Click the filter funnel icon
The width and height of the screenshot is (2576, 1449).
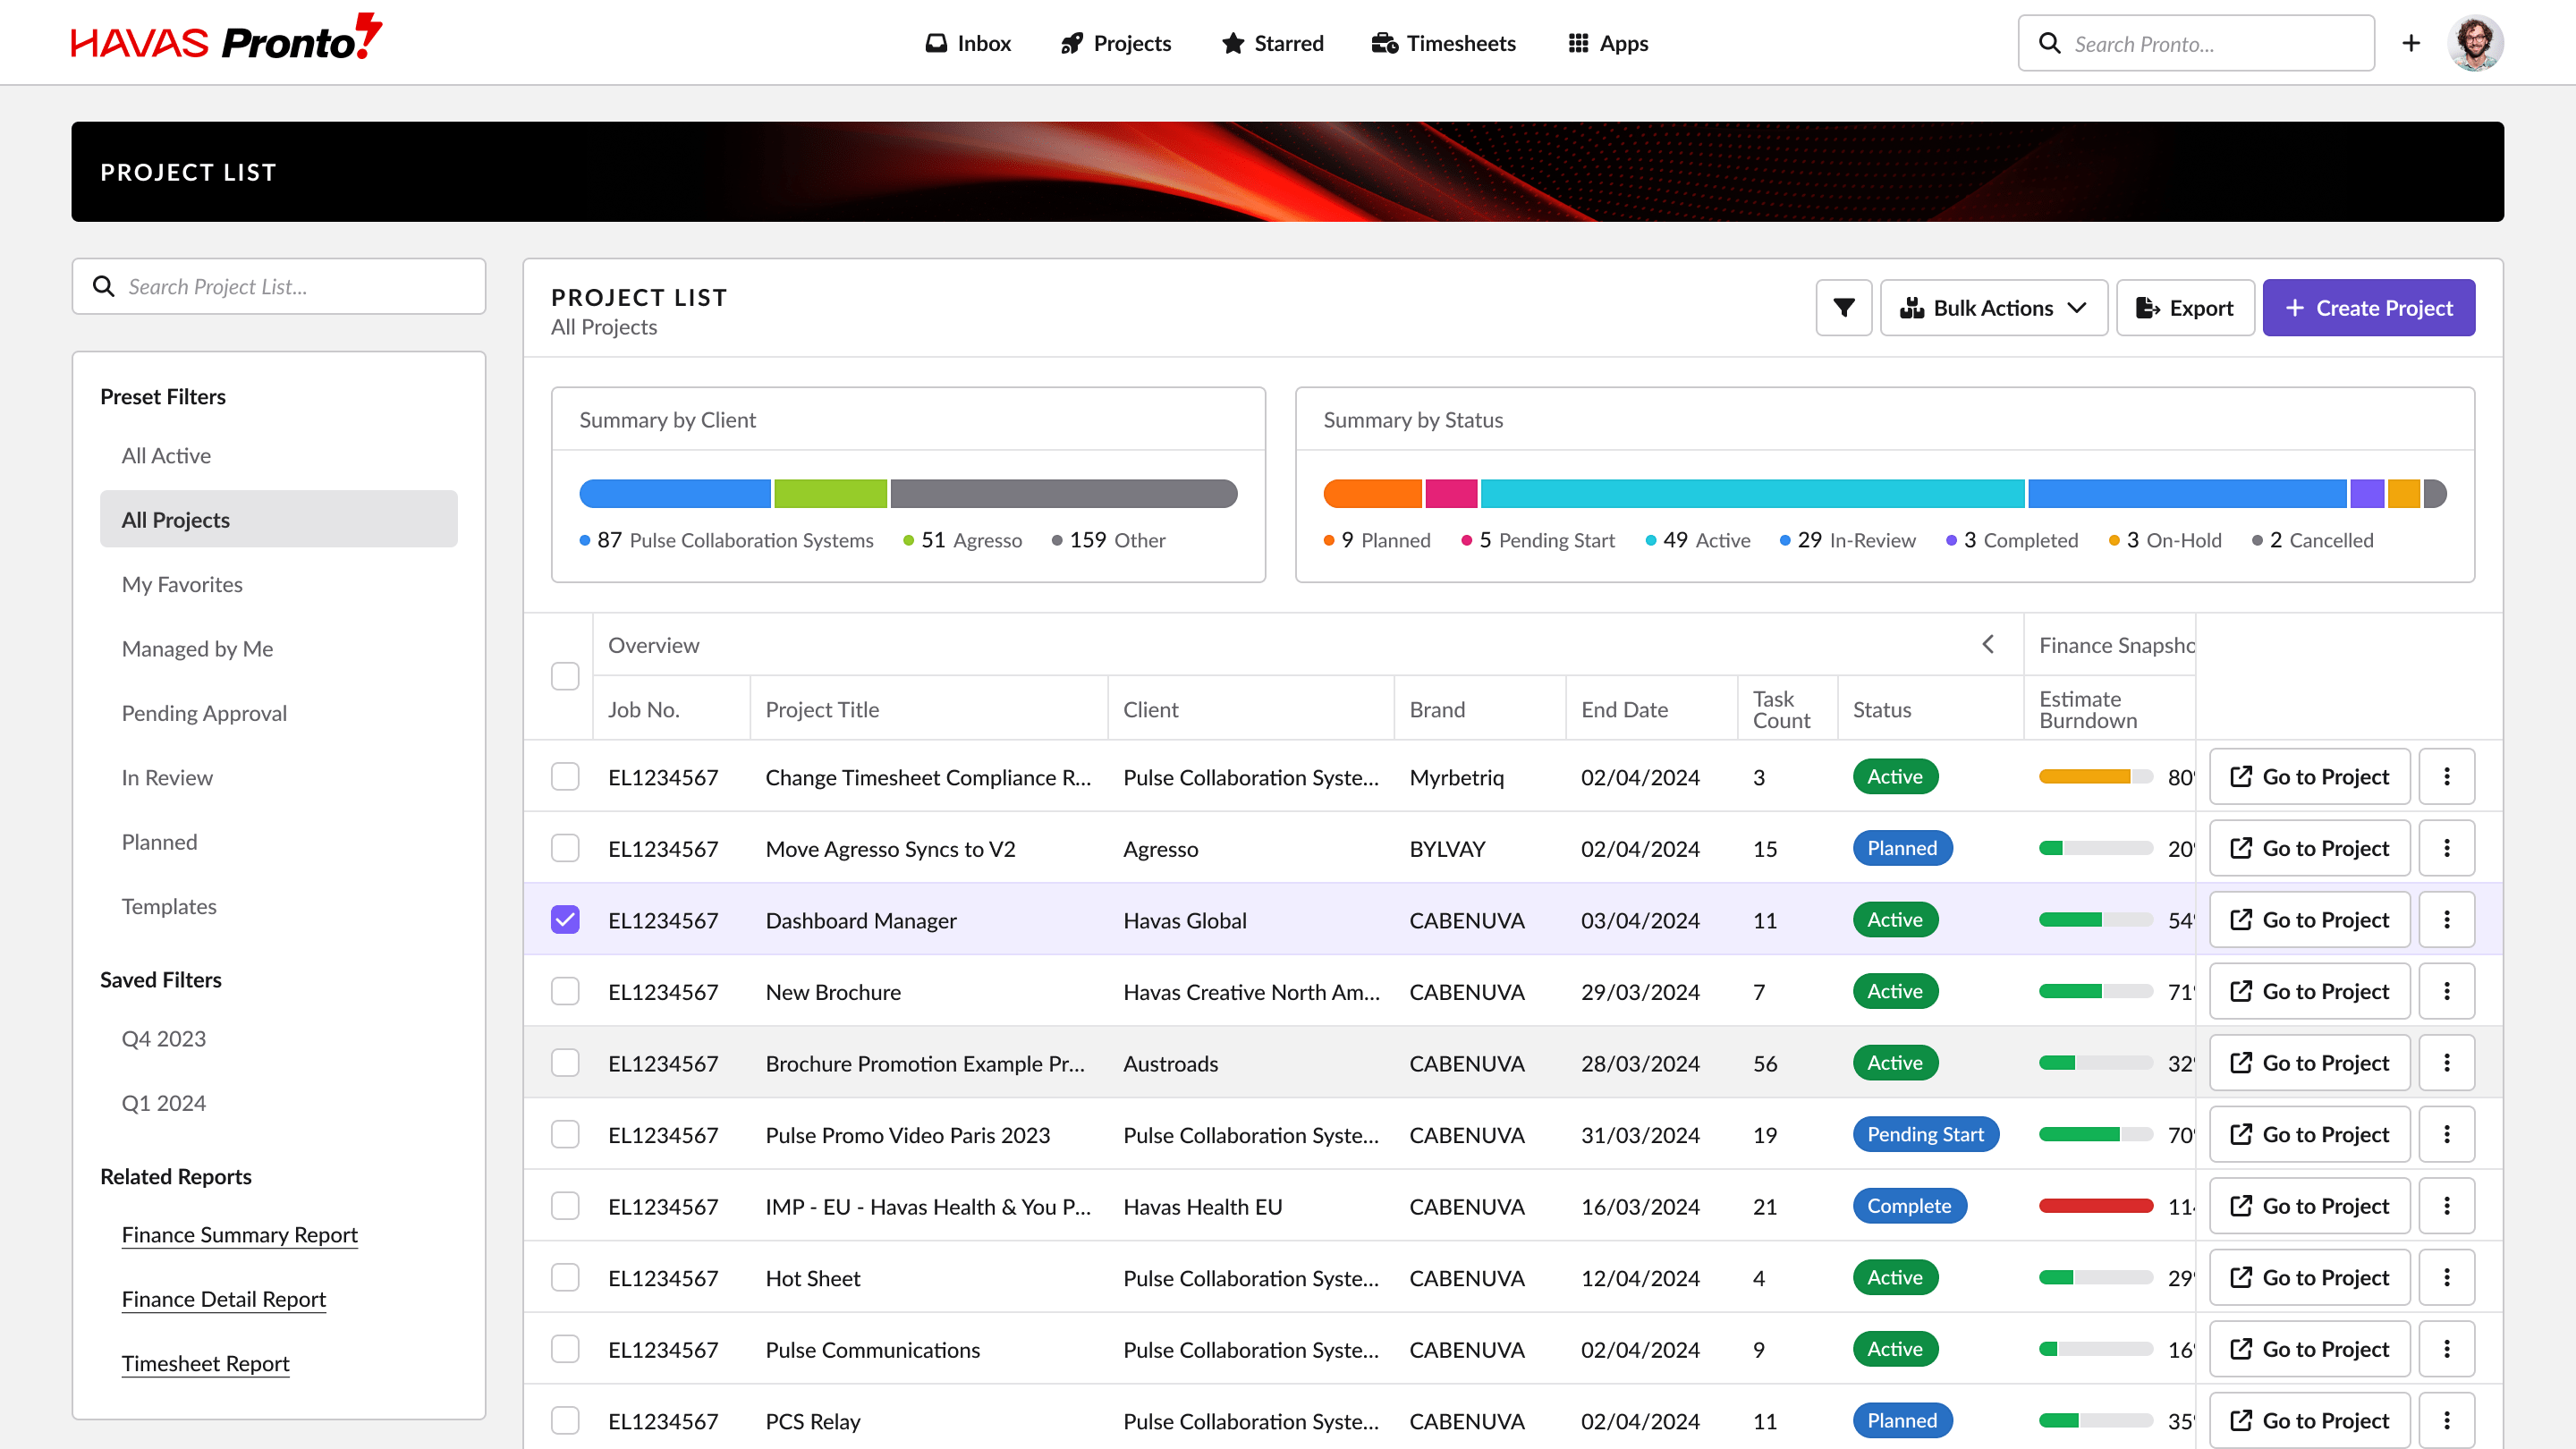[1843, 308]
